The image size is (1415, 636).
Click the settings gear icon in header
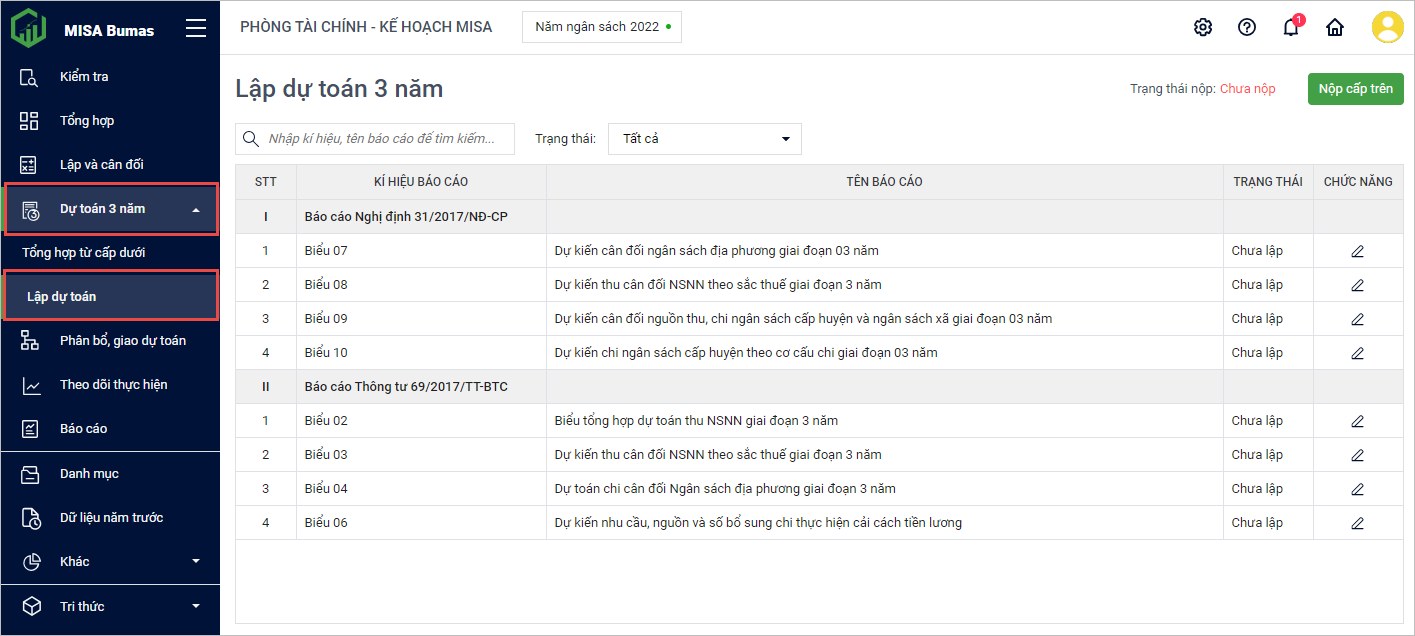coord(1202,27)
